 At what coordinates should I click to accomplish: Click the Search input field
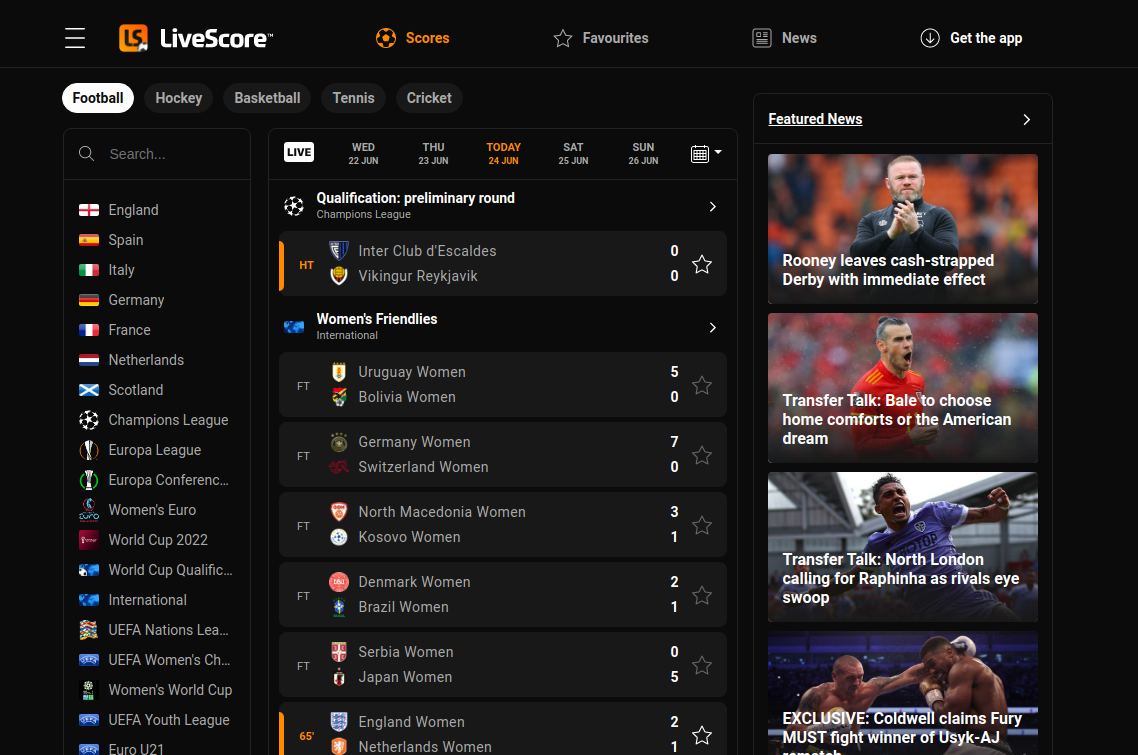tap(157, 154)
